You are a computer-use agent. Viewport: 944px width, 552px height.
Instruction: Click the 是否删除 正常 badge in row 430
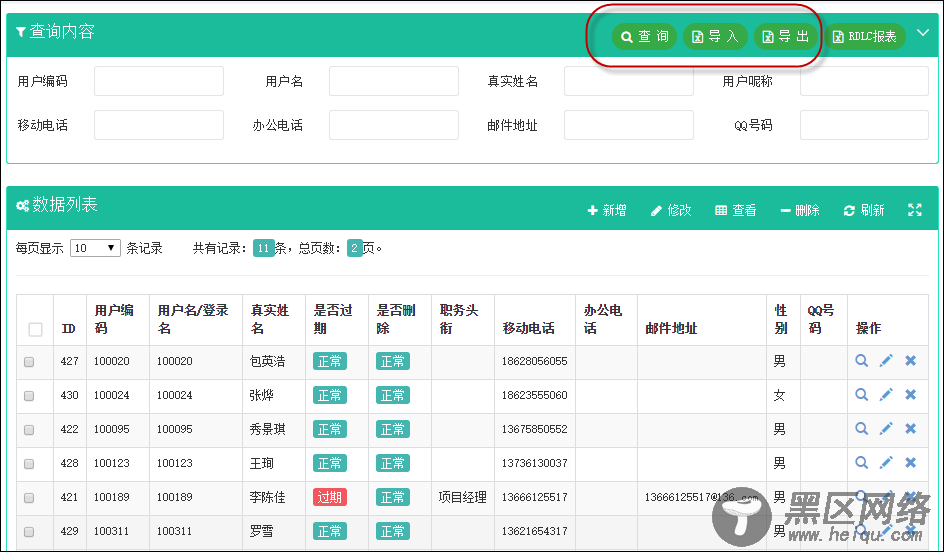393,395
